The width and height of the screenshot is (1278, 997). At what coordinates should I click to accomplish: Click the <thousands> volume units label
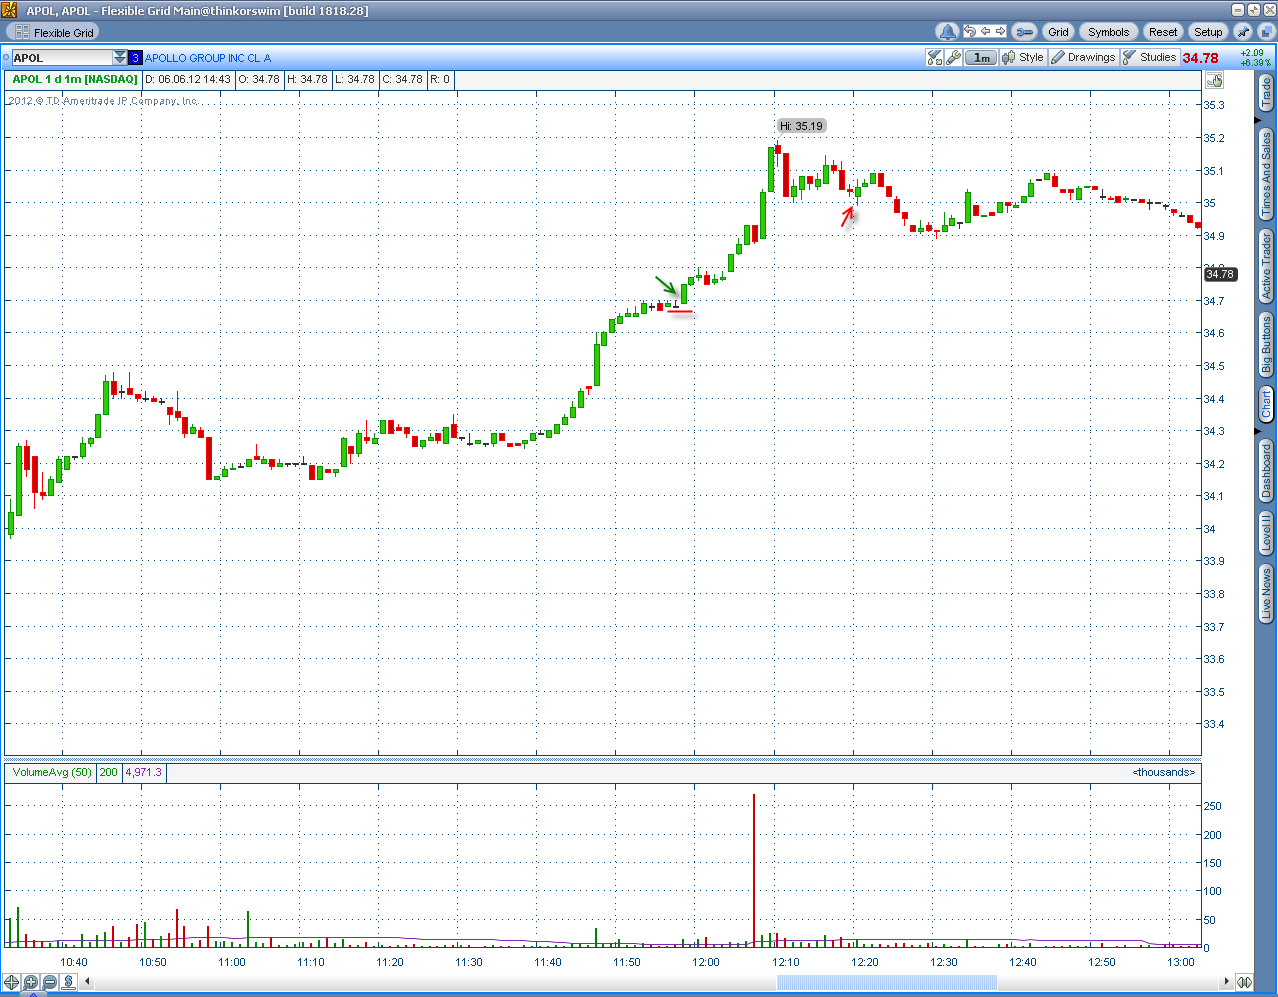pos(1164,772)
